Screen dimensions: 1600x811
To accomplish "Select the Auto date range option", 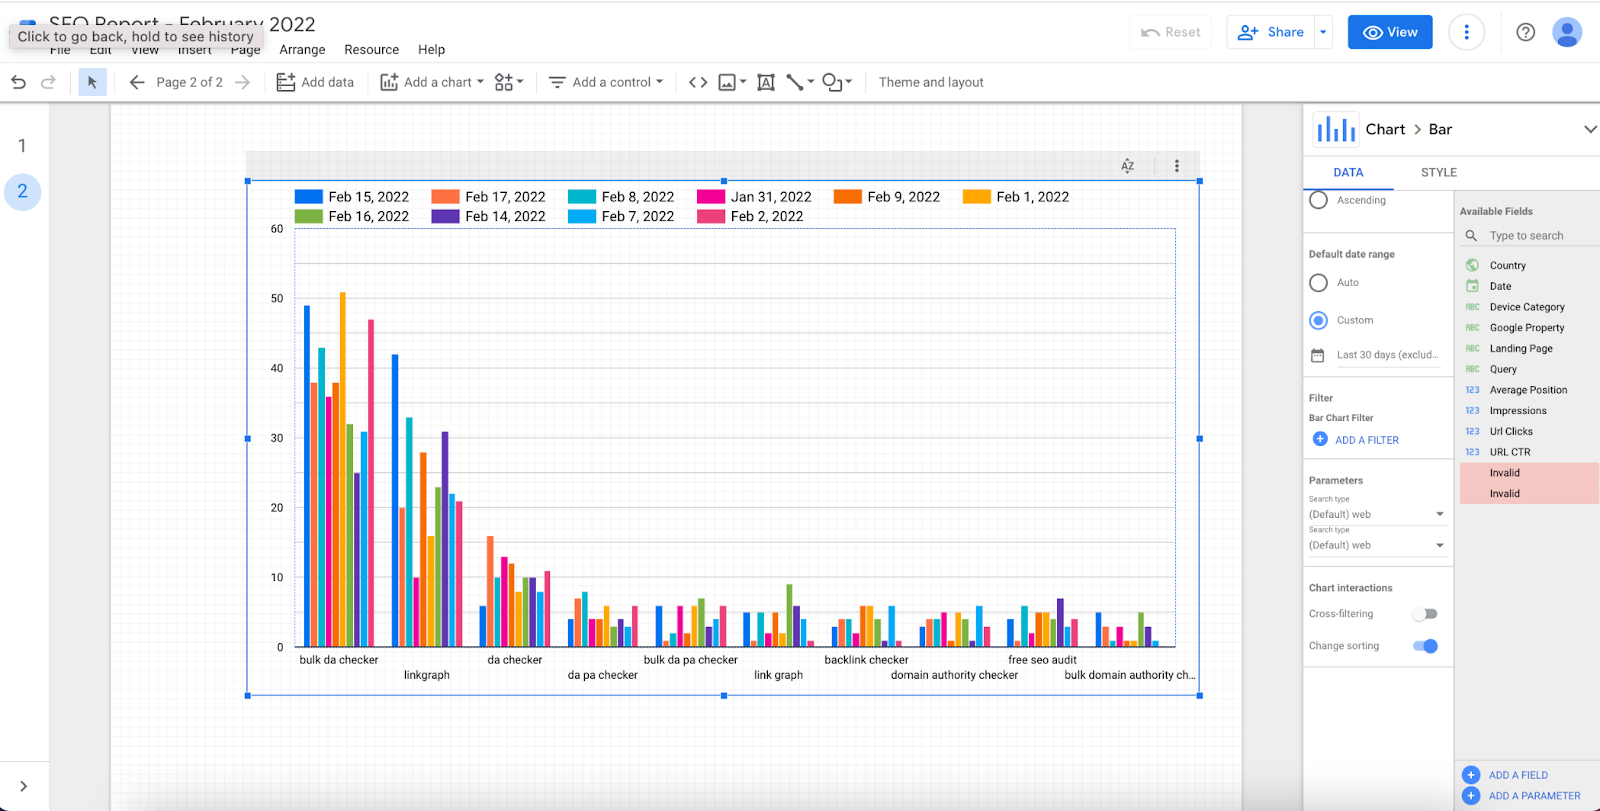I will tap(1319, 283).
